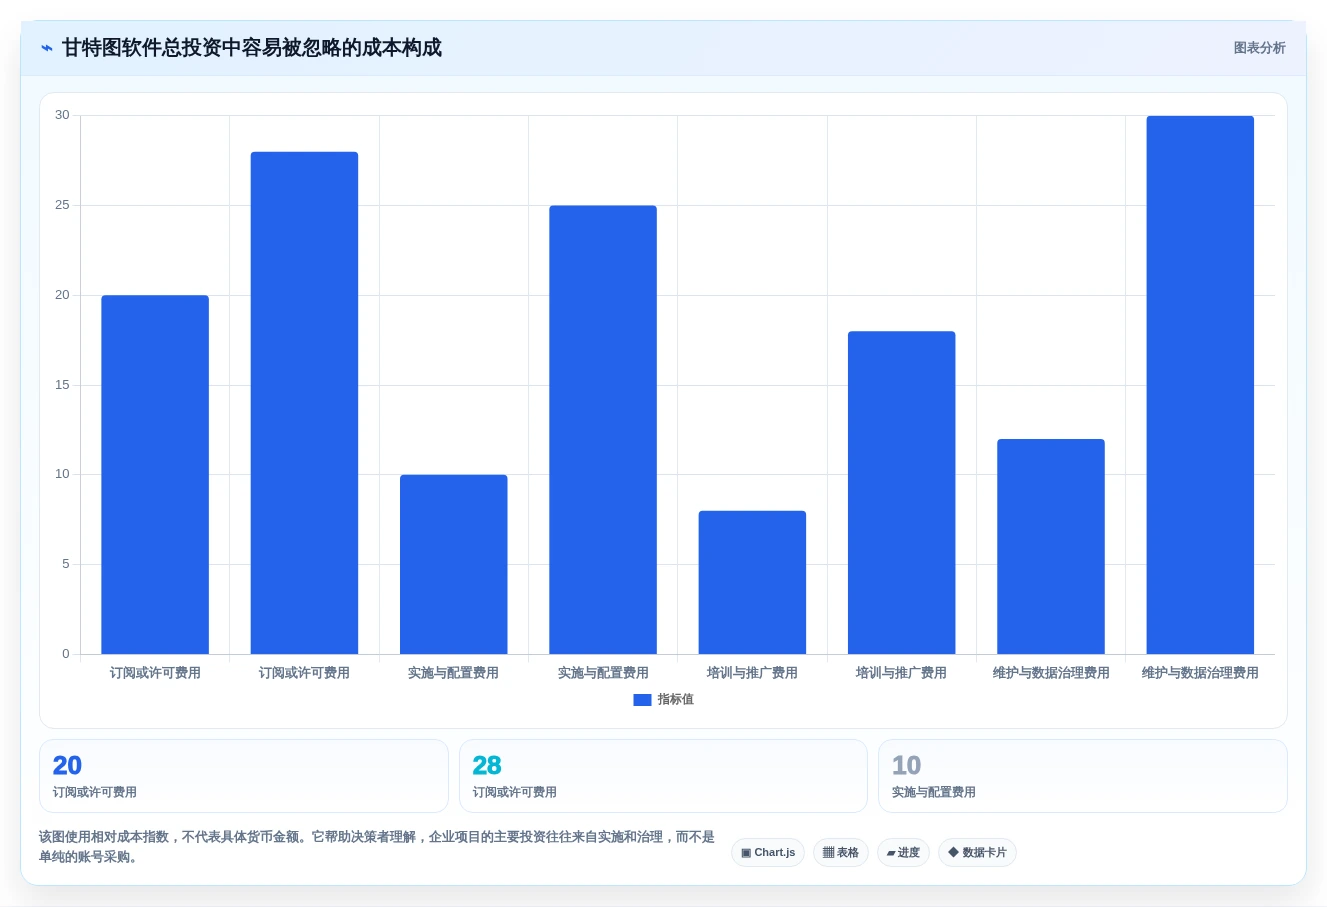Click the diamond icon in the 数据卡片 chip
The image size is (1327, 907).
click(953, 853)
